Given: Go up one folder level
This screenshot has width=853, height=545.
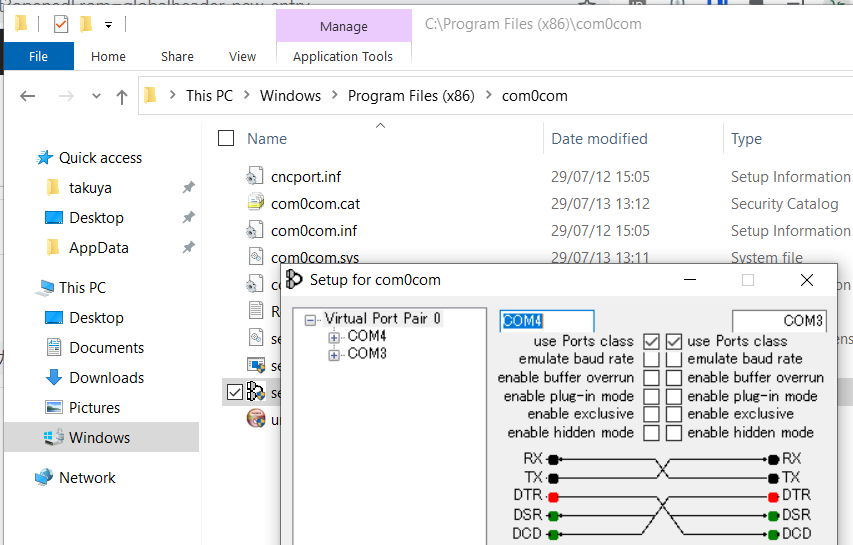Looking at the screenshot, I should coord(122,97).
